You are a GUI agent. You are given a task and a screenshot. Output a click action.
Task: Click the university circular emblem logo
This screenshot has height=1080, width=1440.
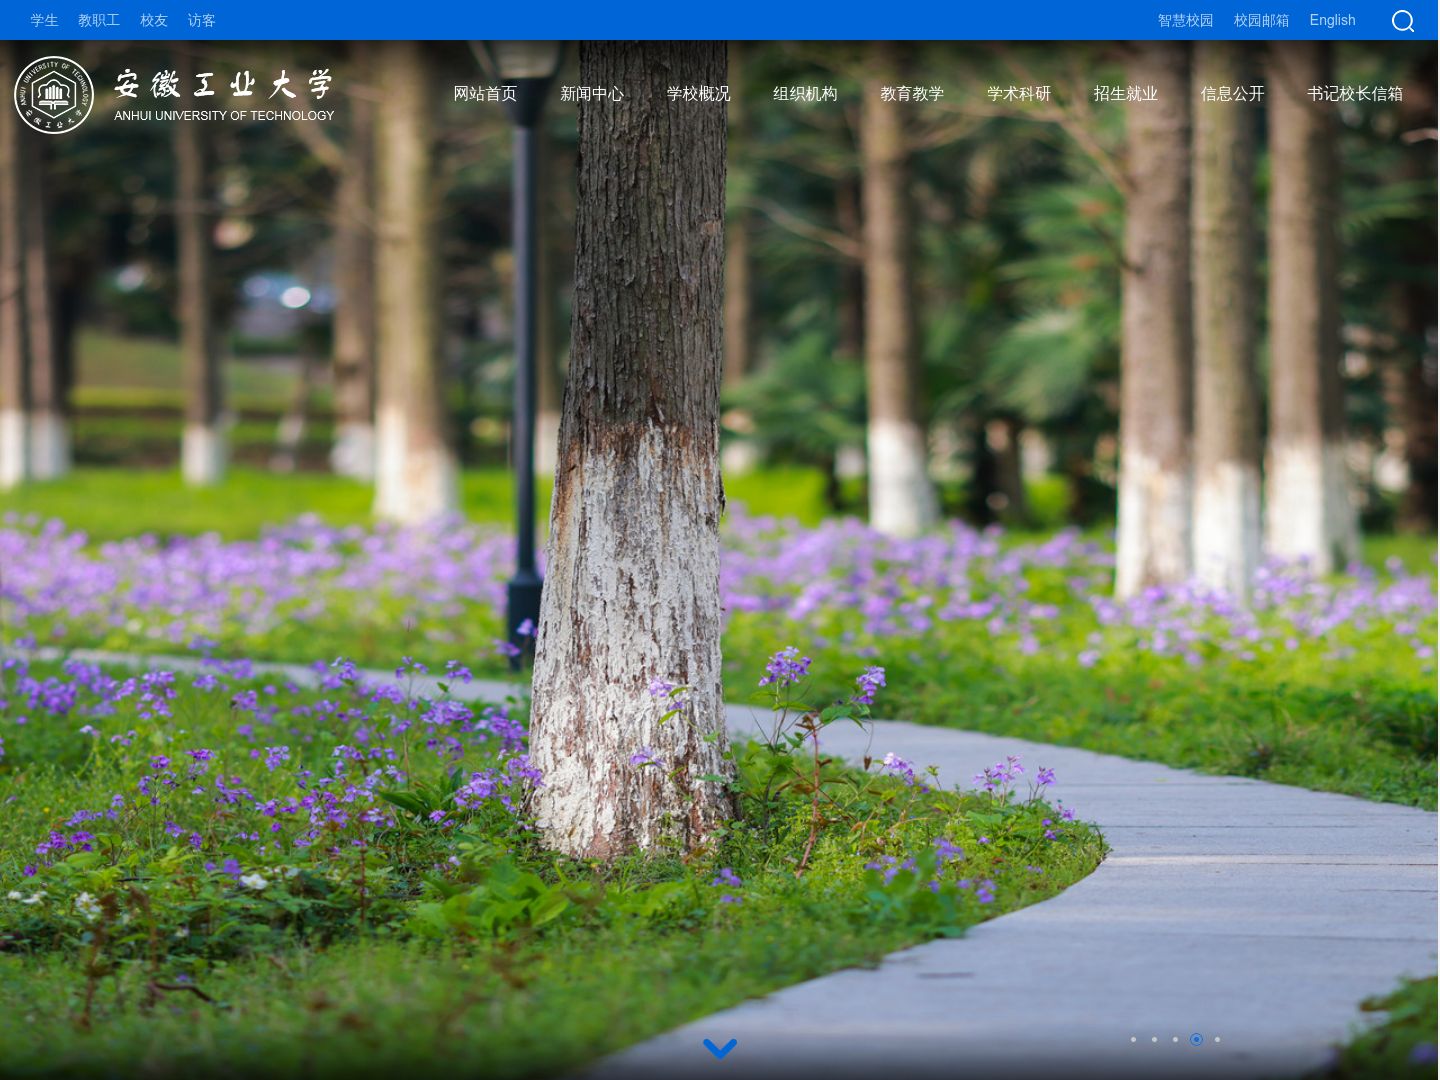54,95
